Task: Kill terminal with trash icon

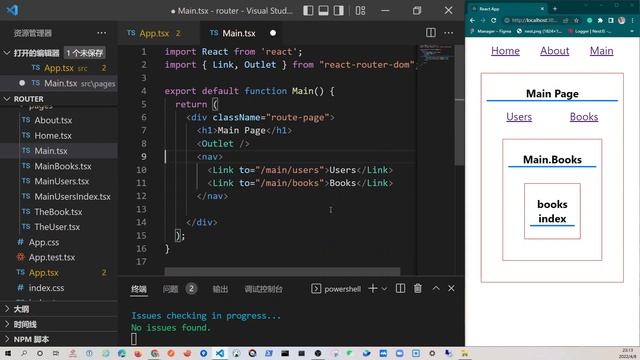Action: [x=418, y=289]
